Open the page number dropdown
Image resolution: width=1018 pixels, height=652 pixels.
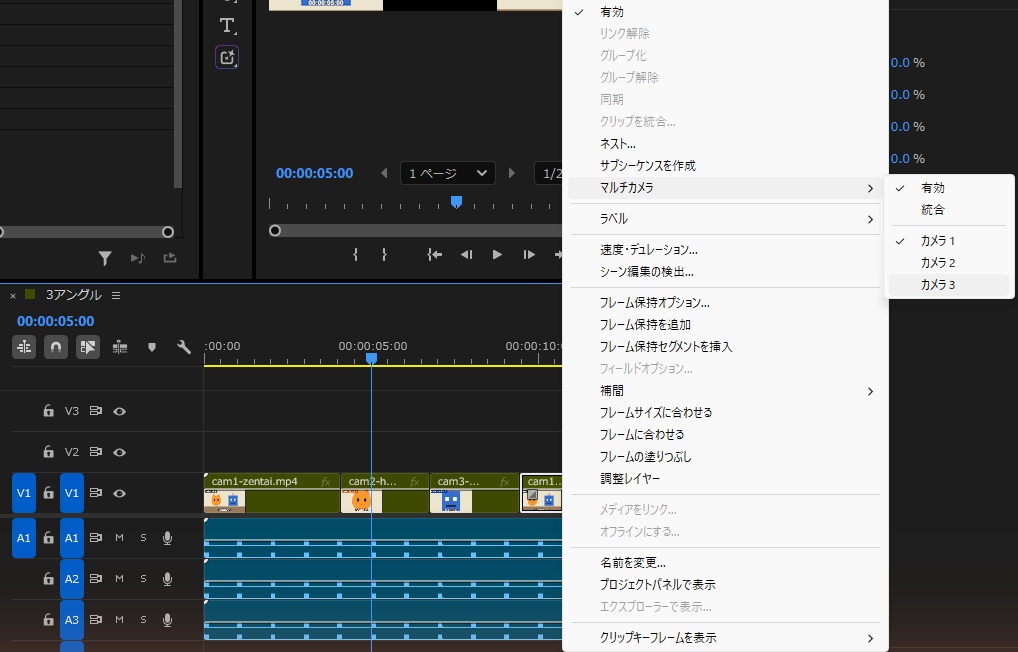click(448, 173)
